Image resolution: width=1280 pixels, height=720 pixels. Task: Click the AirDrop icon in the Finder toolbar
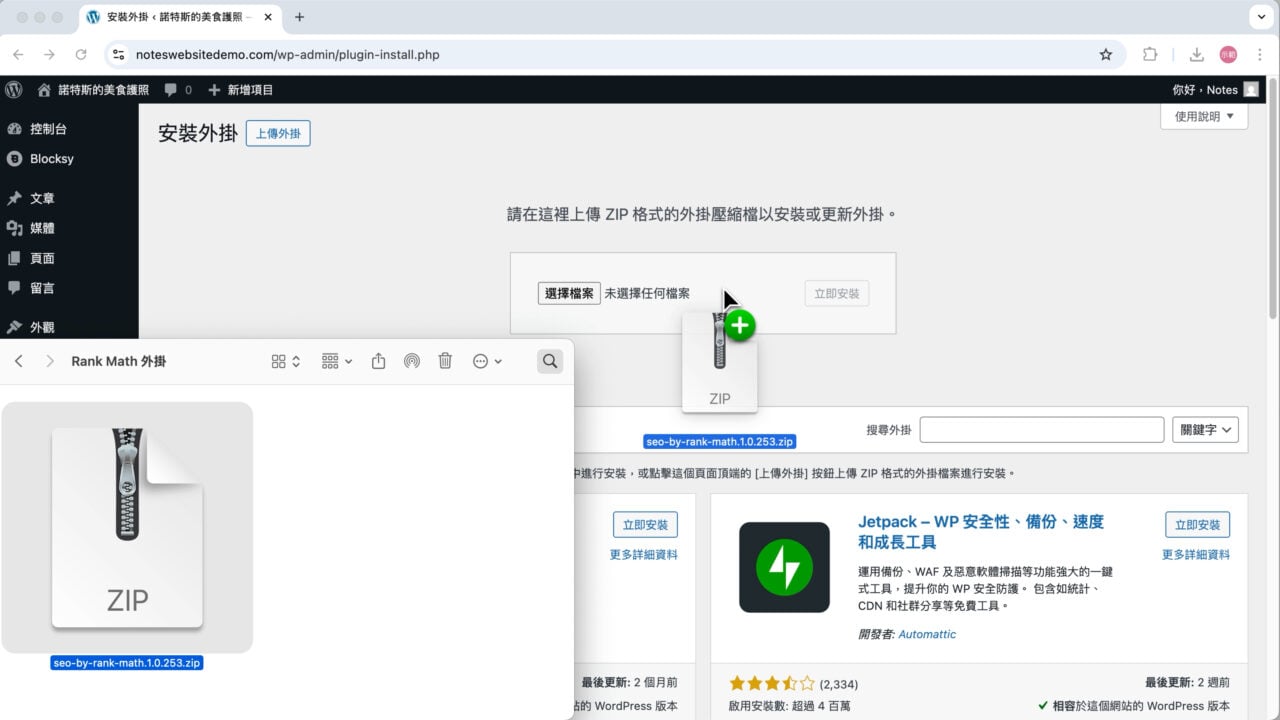pos(412,361)
